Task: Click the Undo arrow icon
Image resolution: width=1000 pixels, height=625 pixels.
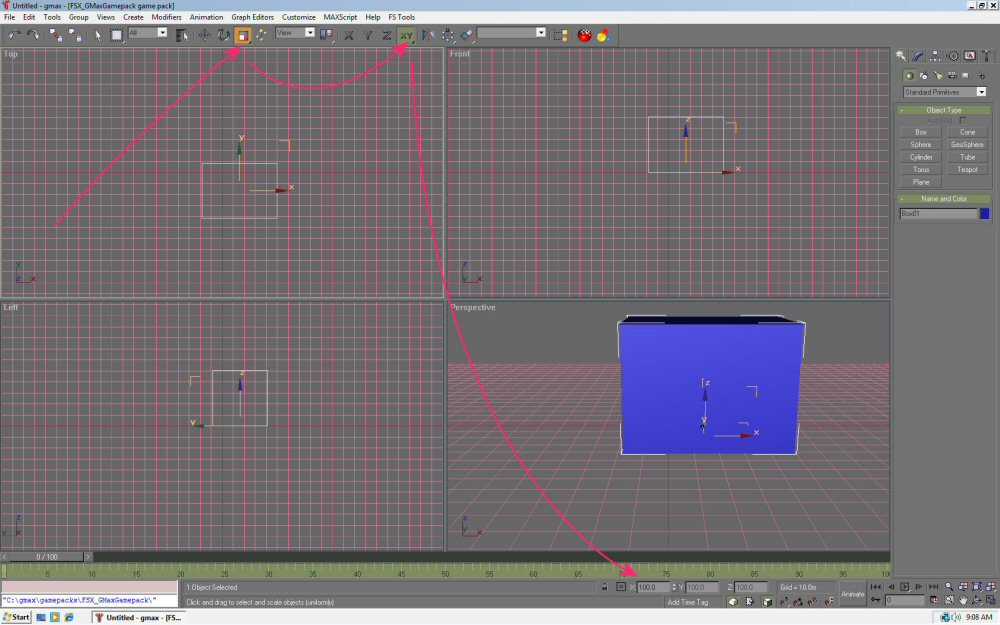Action: (14, 35)
